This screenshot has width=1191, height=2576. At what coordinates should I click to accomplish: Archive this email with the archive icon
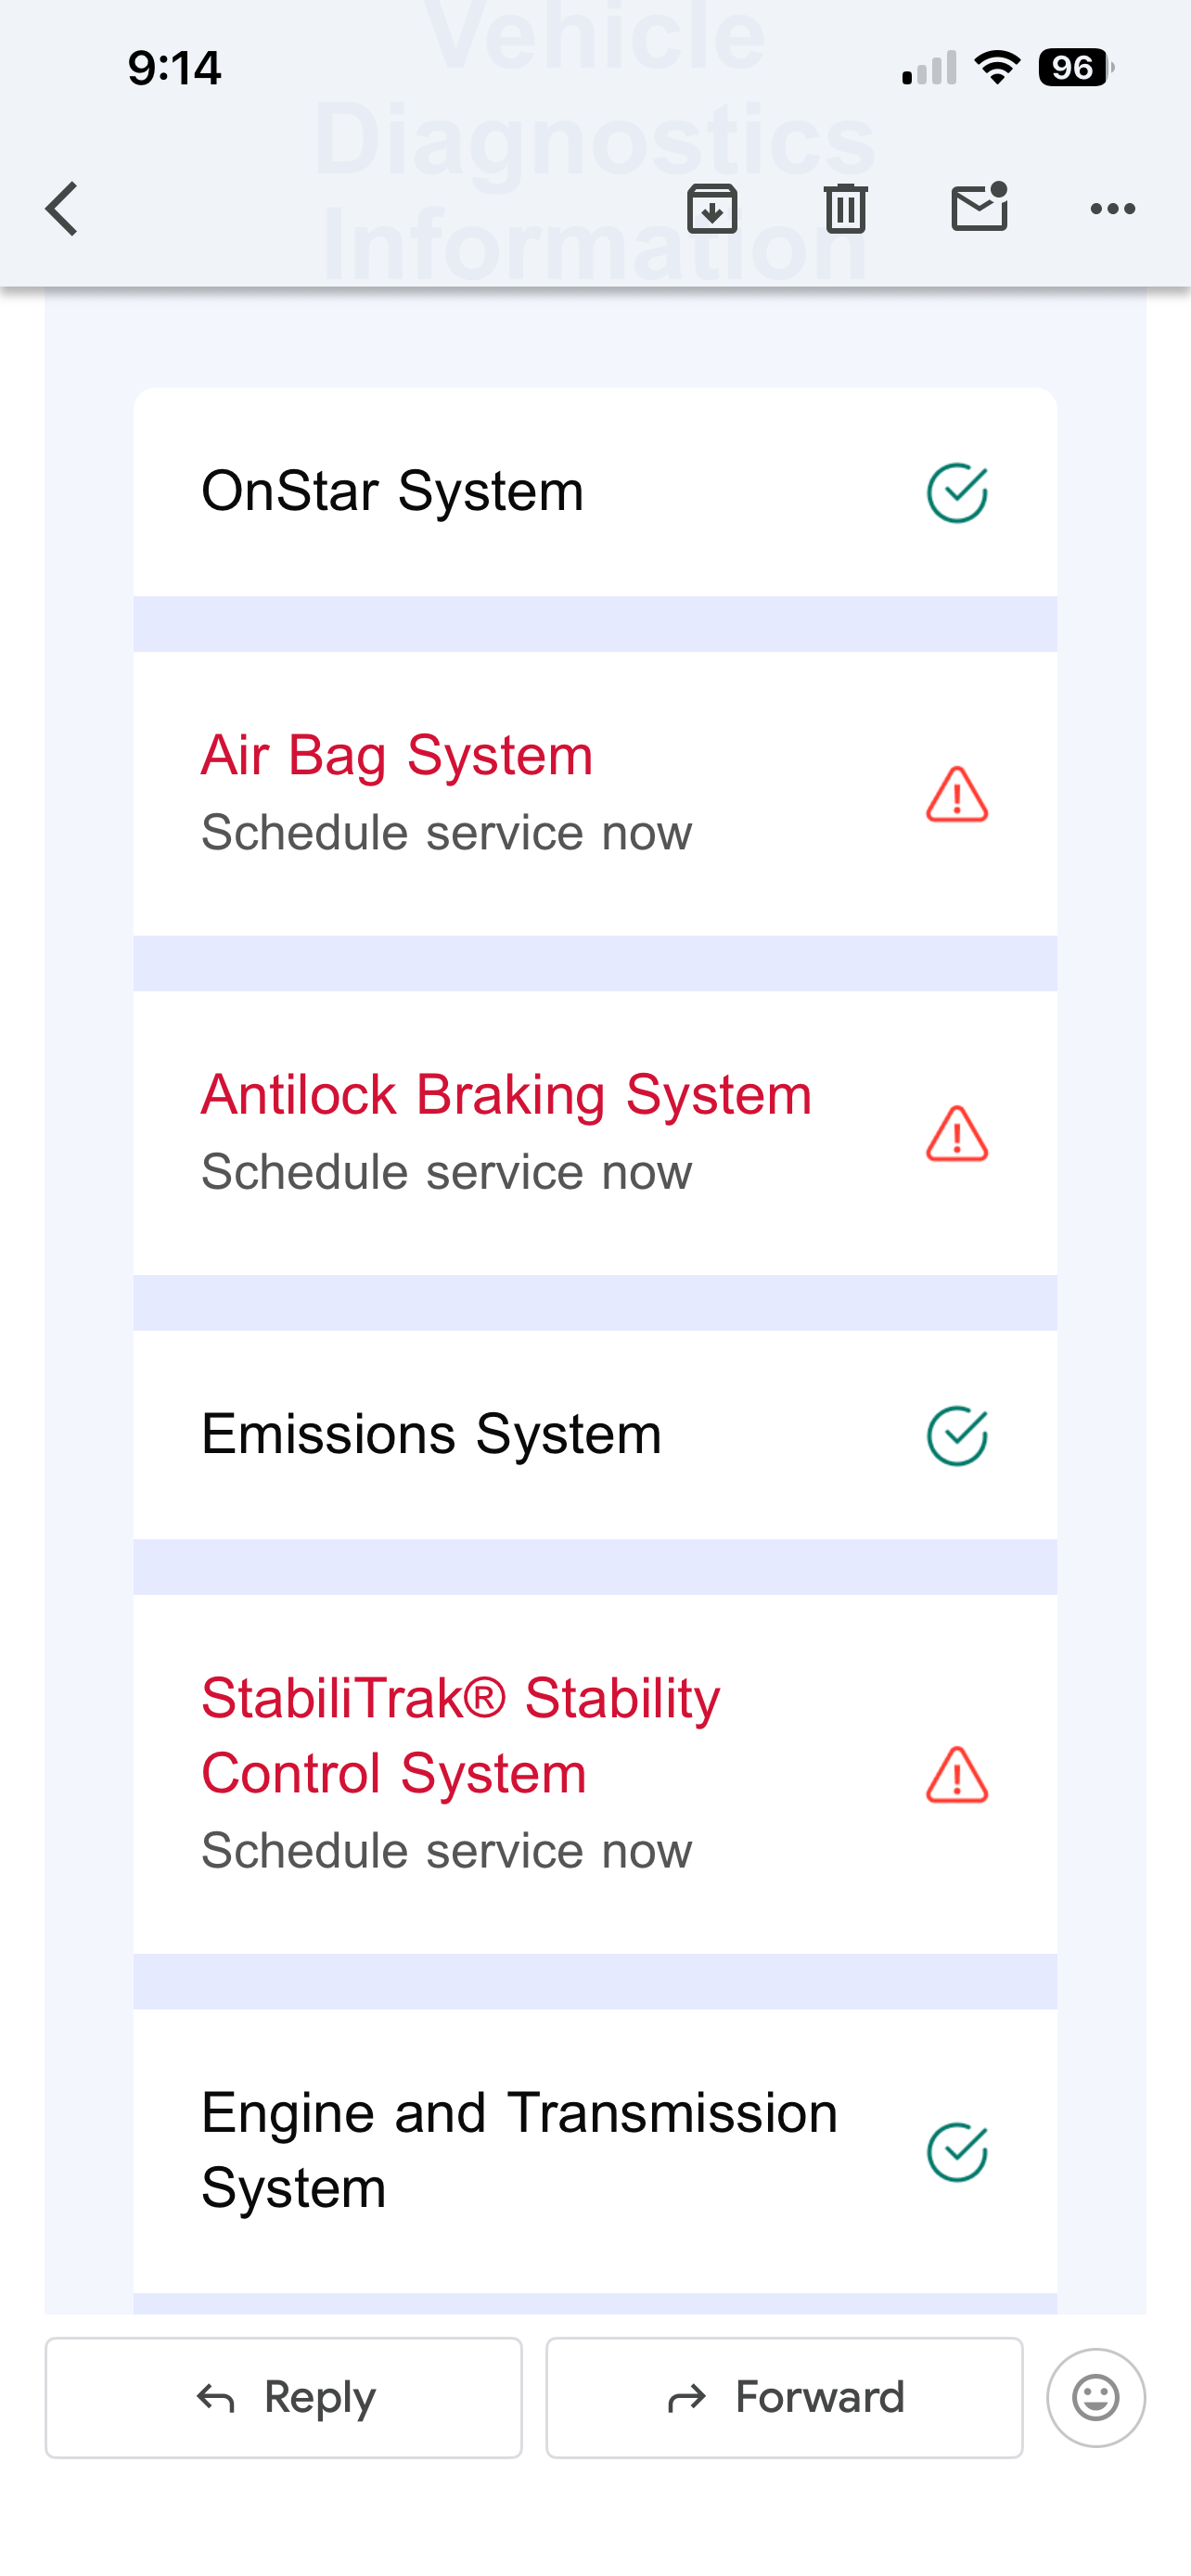pos(712,209)
